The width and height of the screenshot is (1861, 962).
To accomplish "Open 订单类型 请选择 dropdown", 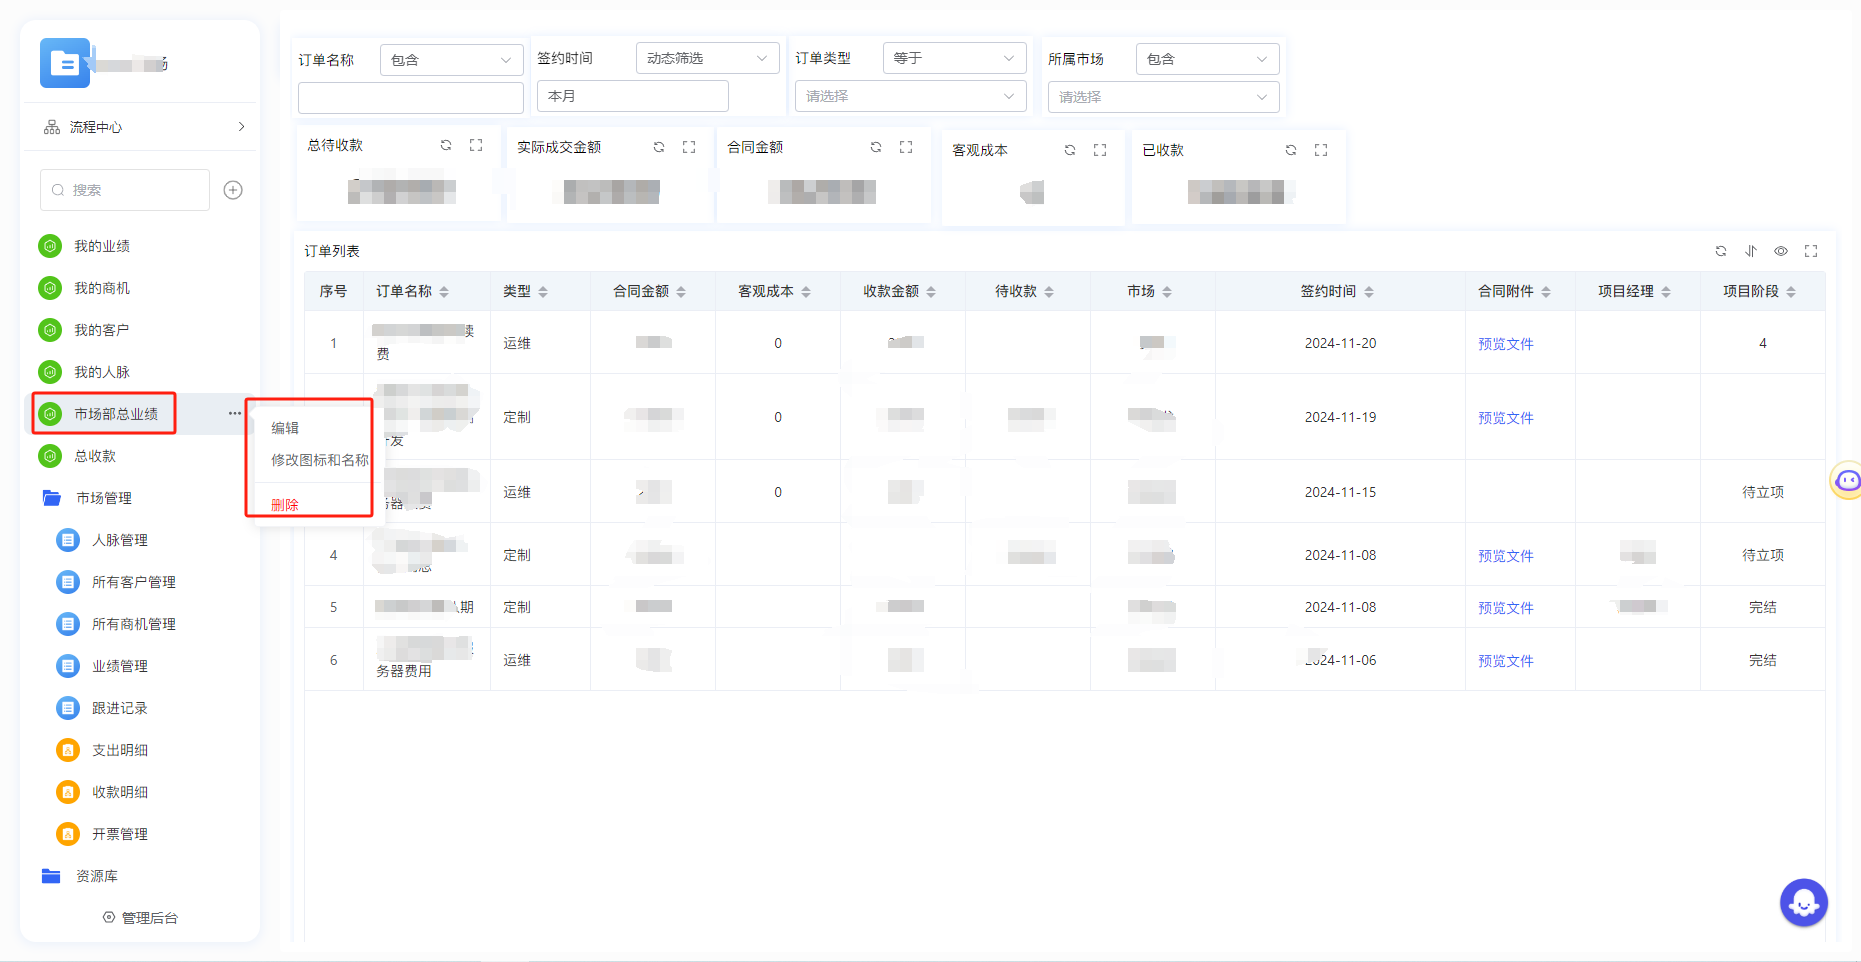I will (x=910, y=96).
